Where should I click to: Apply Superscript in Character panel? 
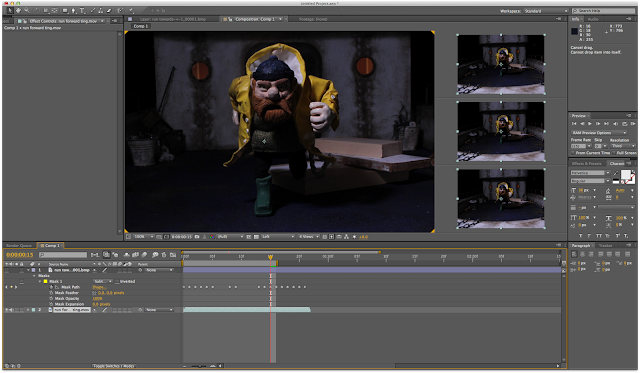tap(618, 235)
